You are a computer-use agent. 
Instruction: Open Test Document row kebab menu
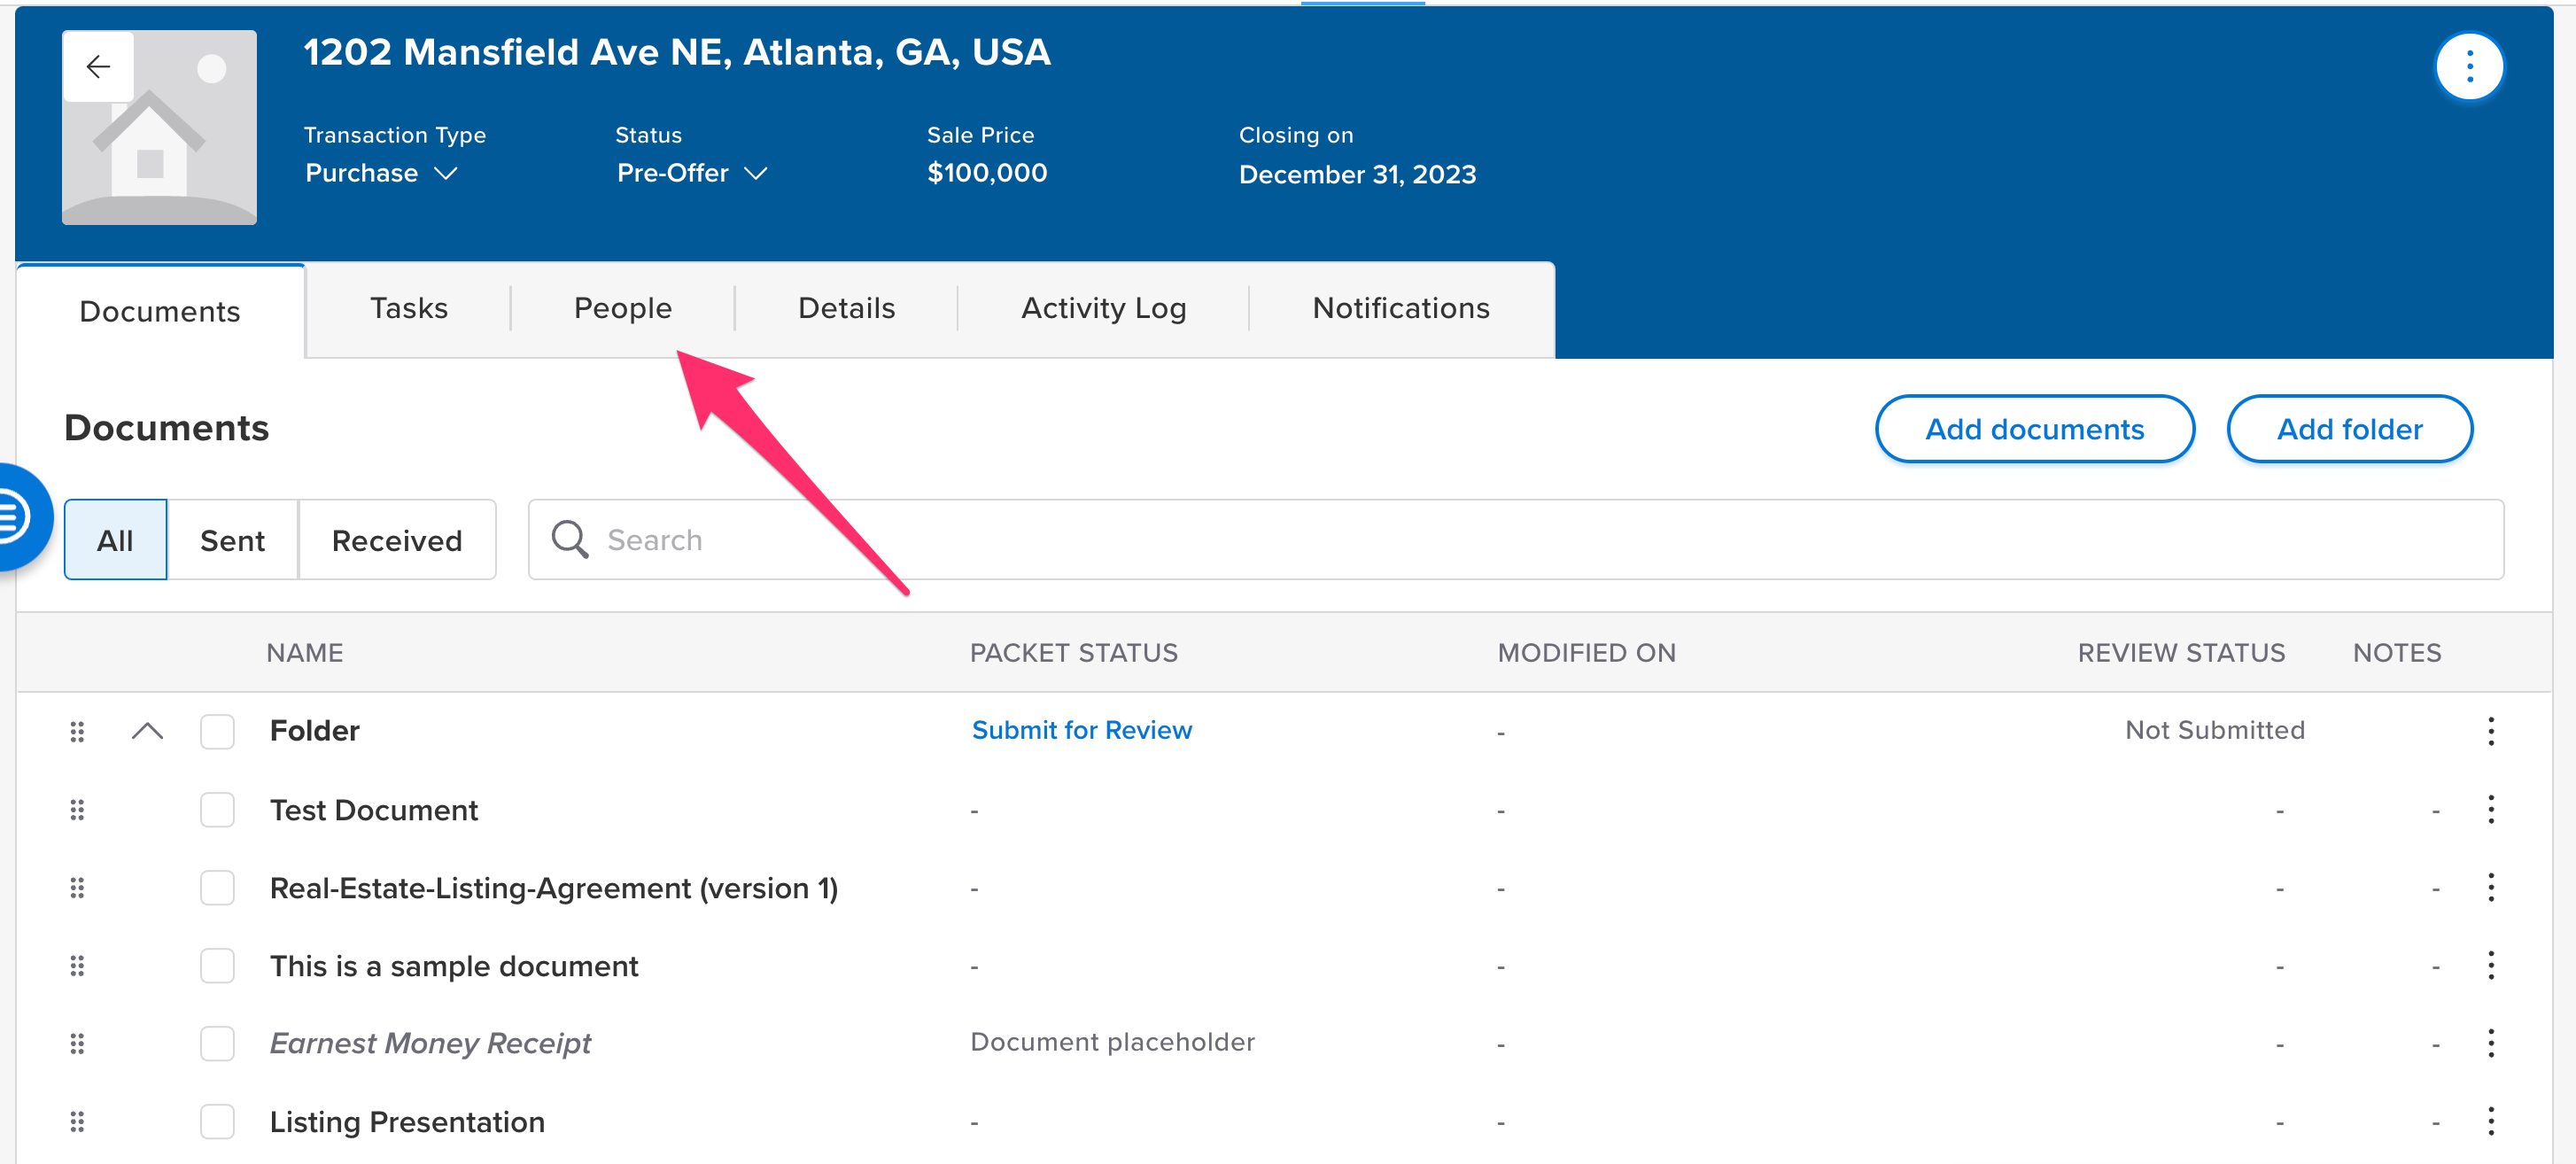click(x=2490, y=809)
